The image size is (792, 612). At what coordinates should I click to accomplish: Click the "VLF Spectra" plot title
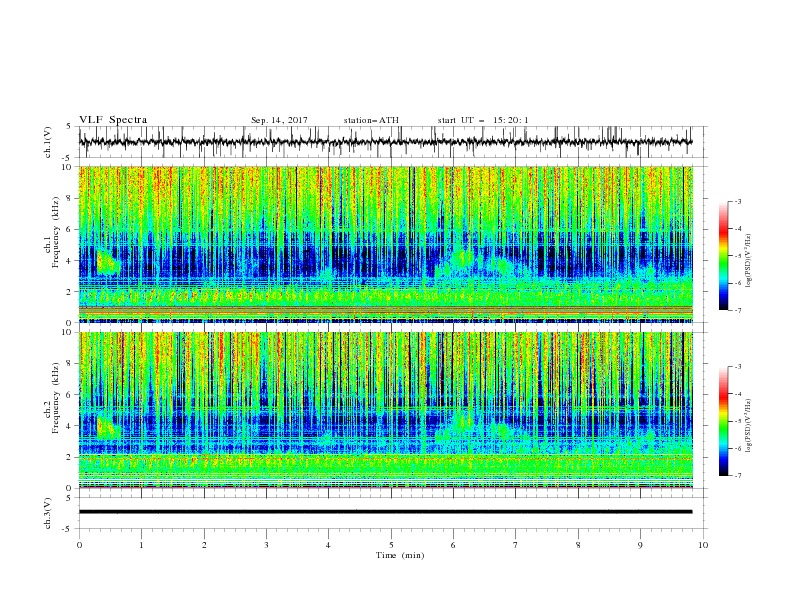[x=113, y=120]
